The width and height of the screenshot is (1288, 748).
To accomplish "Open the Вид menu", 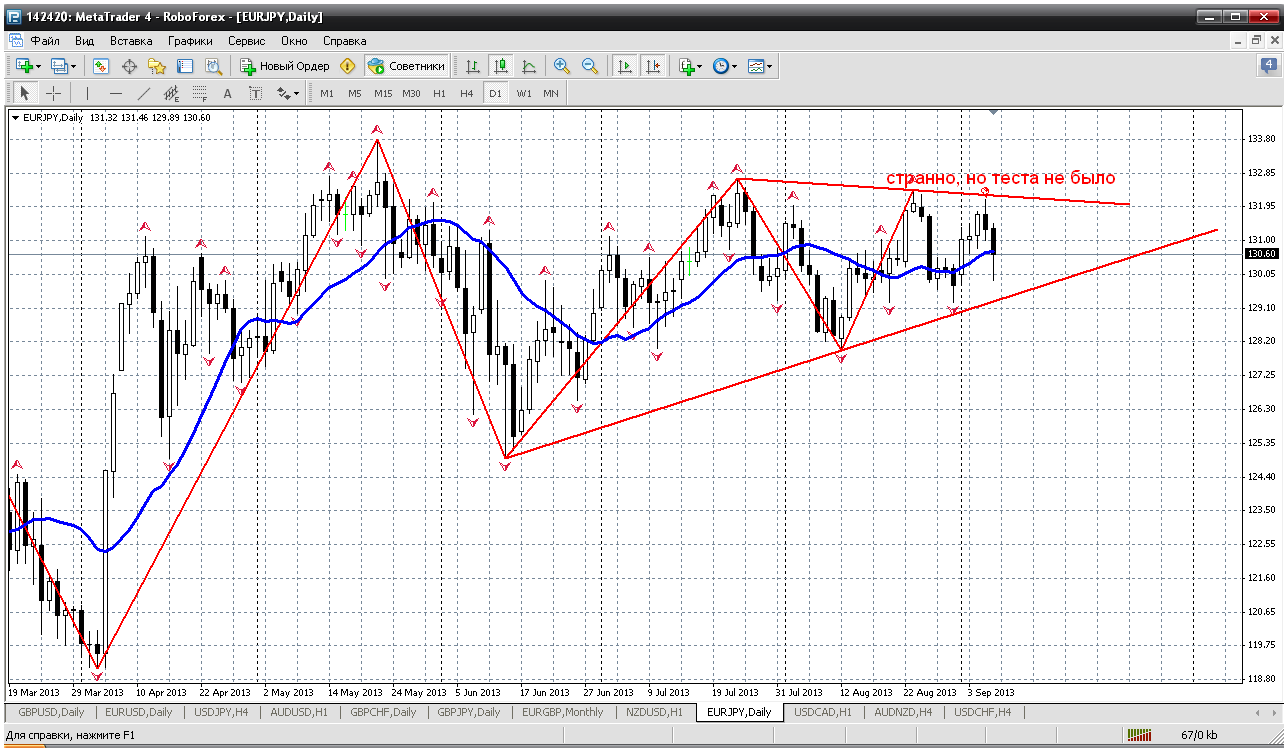I will coord(85,41).
